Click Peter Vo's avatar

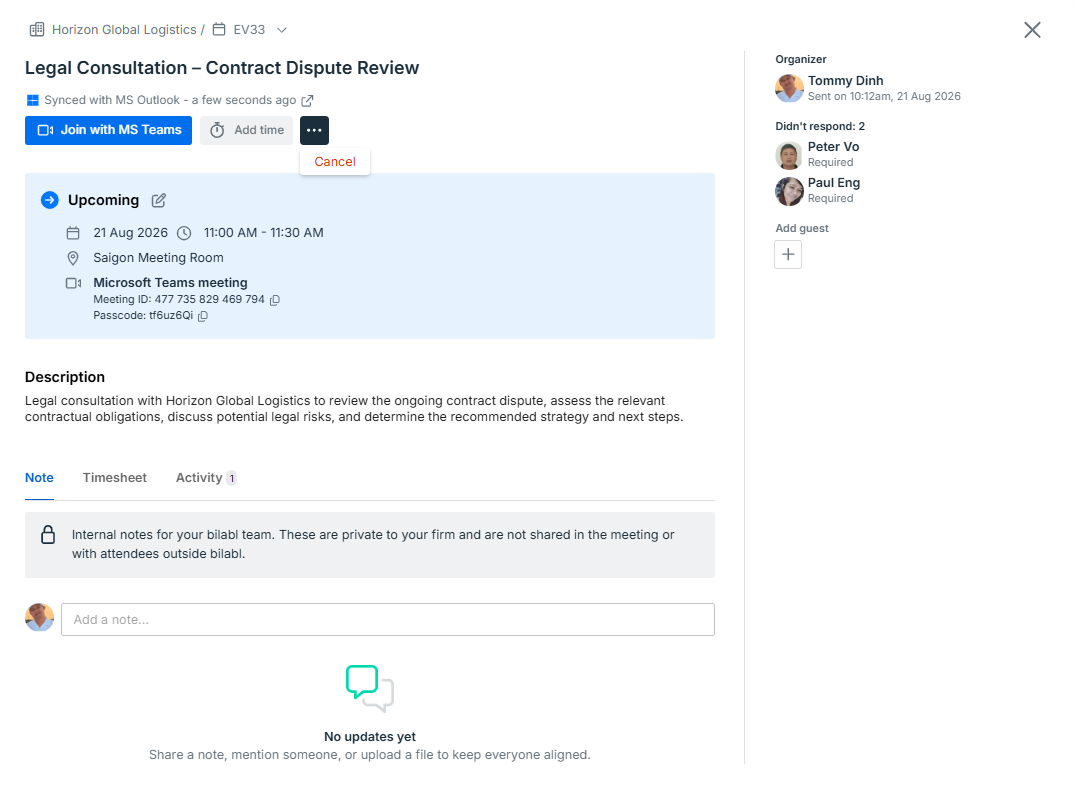tap(789, 156)
